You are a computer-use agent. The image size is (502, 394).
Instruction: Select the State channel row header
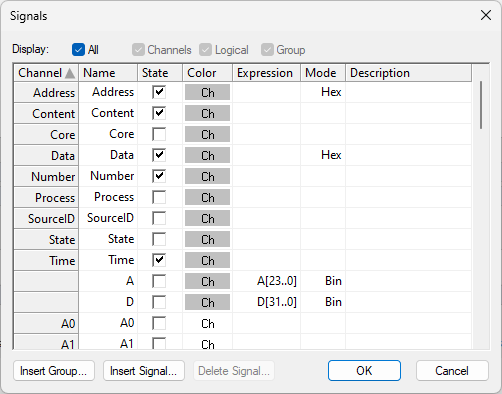pyautogui.click(x=46, y=239)
